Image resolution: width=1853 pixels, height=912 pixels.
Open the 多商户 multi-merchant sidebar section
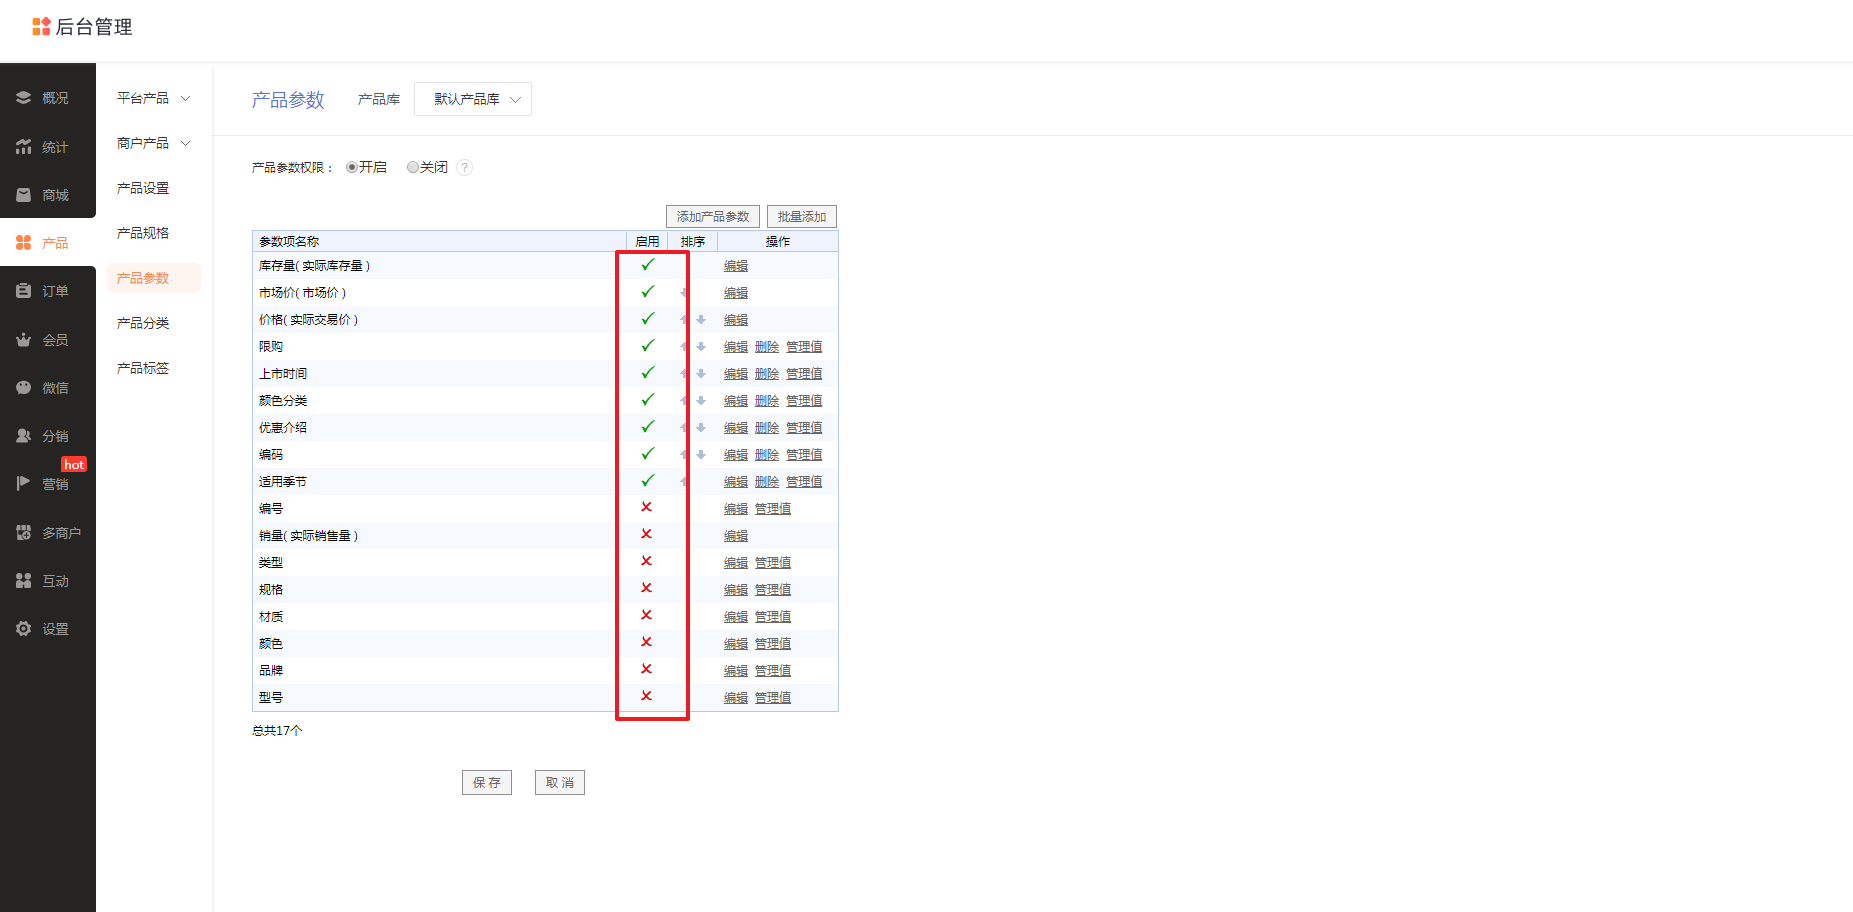point(47,533)
